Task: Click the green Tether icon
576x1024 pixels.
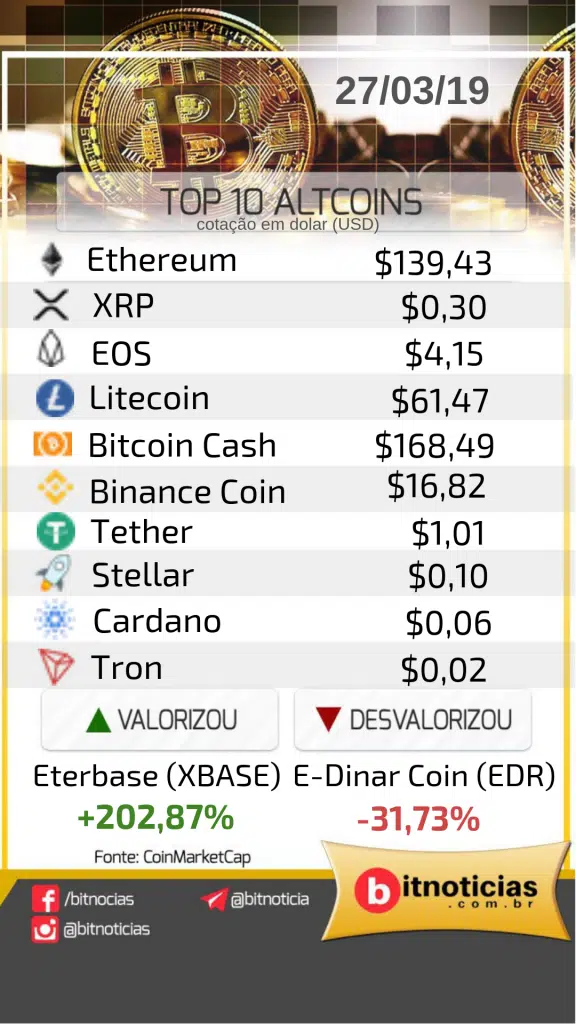Action: (56, 531)
